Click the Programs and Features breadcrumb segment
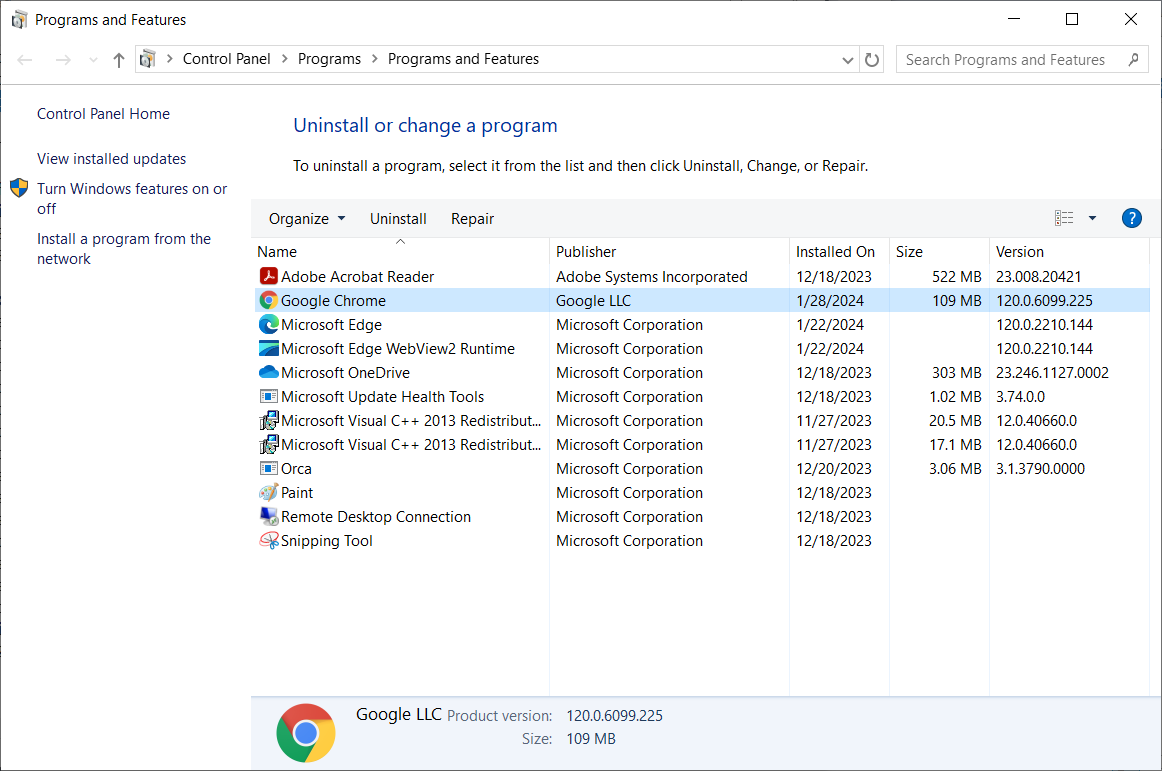Screen dimensions: 1162x771 pos(463,59)
